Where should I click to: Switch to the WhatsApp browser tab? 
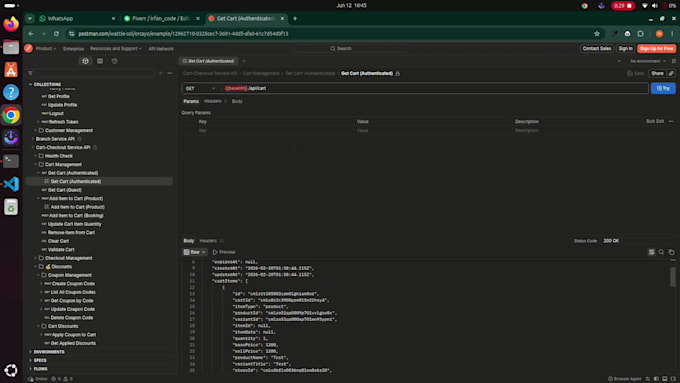click(x=78, y=19)
